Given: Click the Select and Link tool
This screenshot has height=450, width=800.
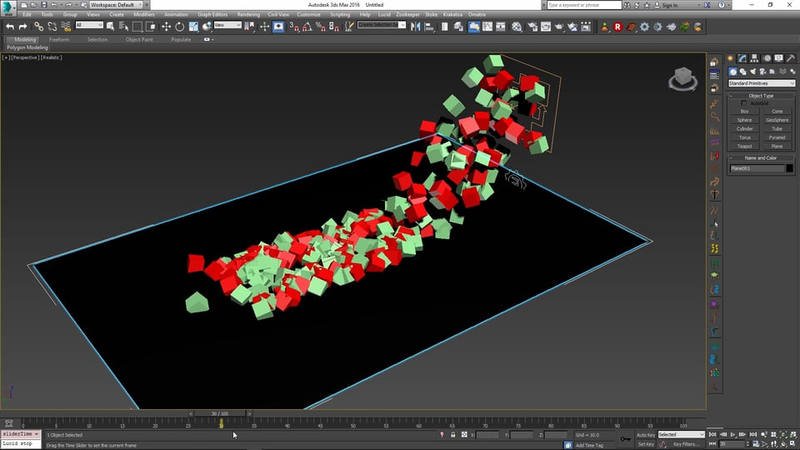Looking at the screenshot, I should point(38,26).
